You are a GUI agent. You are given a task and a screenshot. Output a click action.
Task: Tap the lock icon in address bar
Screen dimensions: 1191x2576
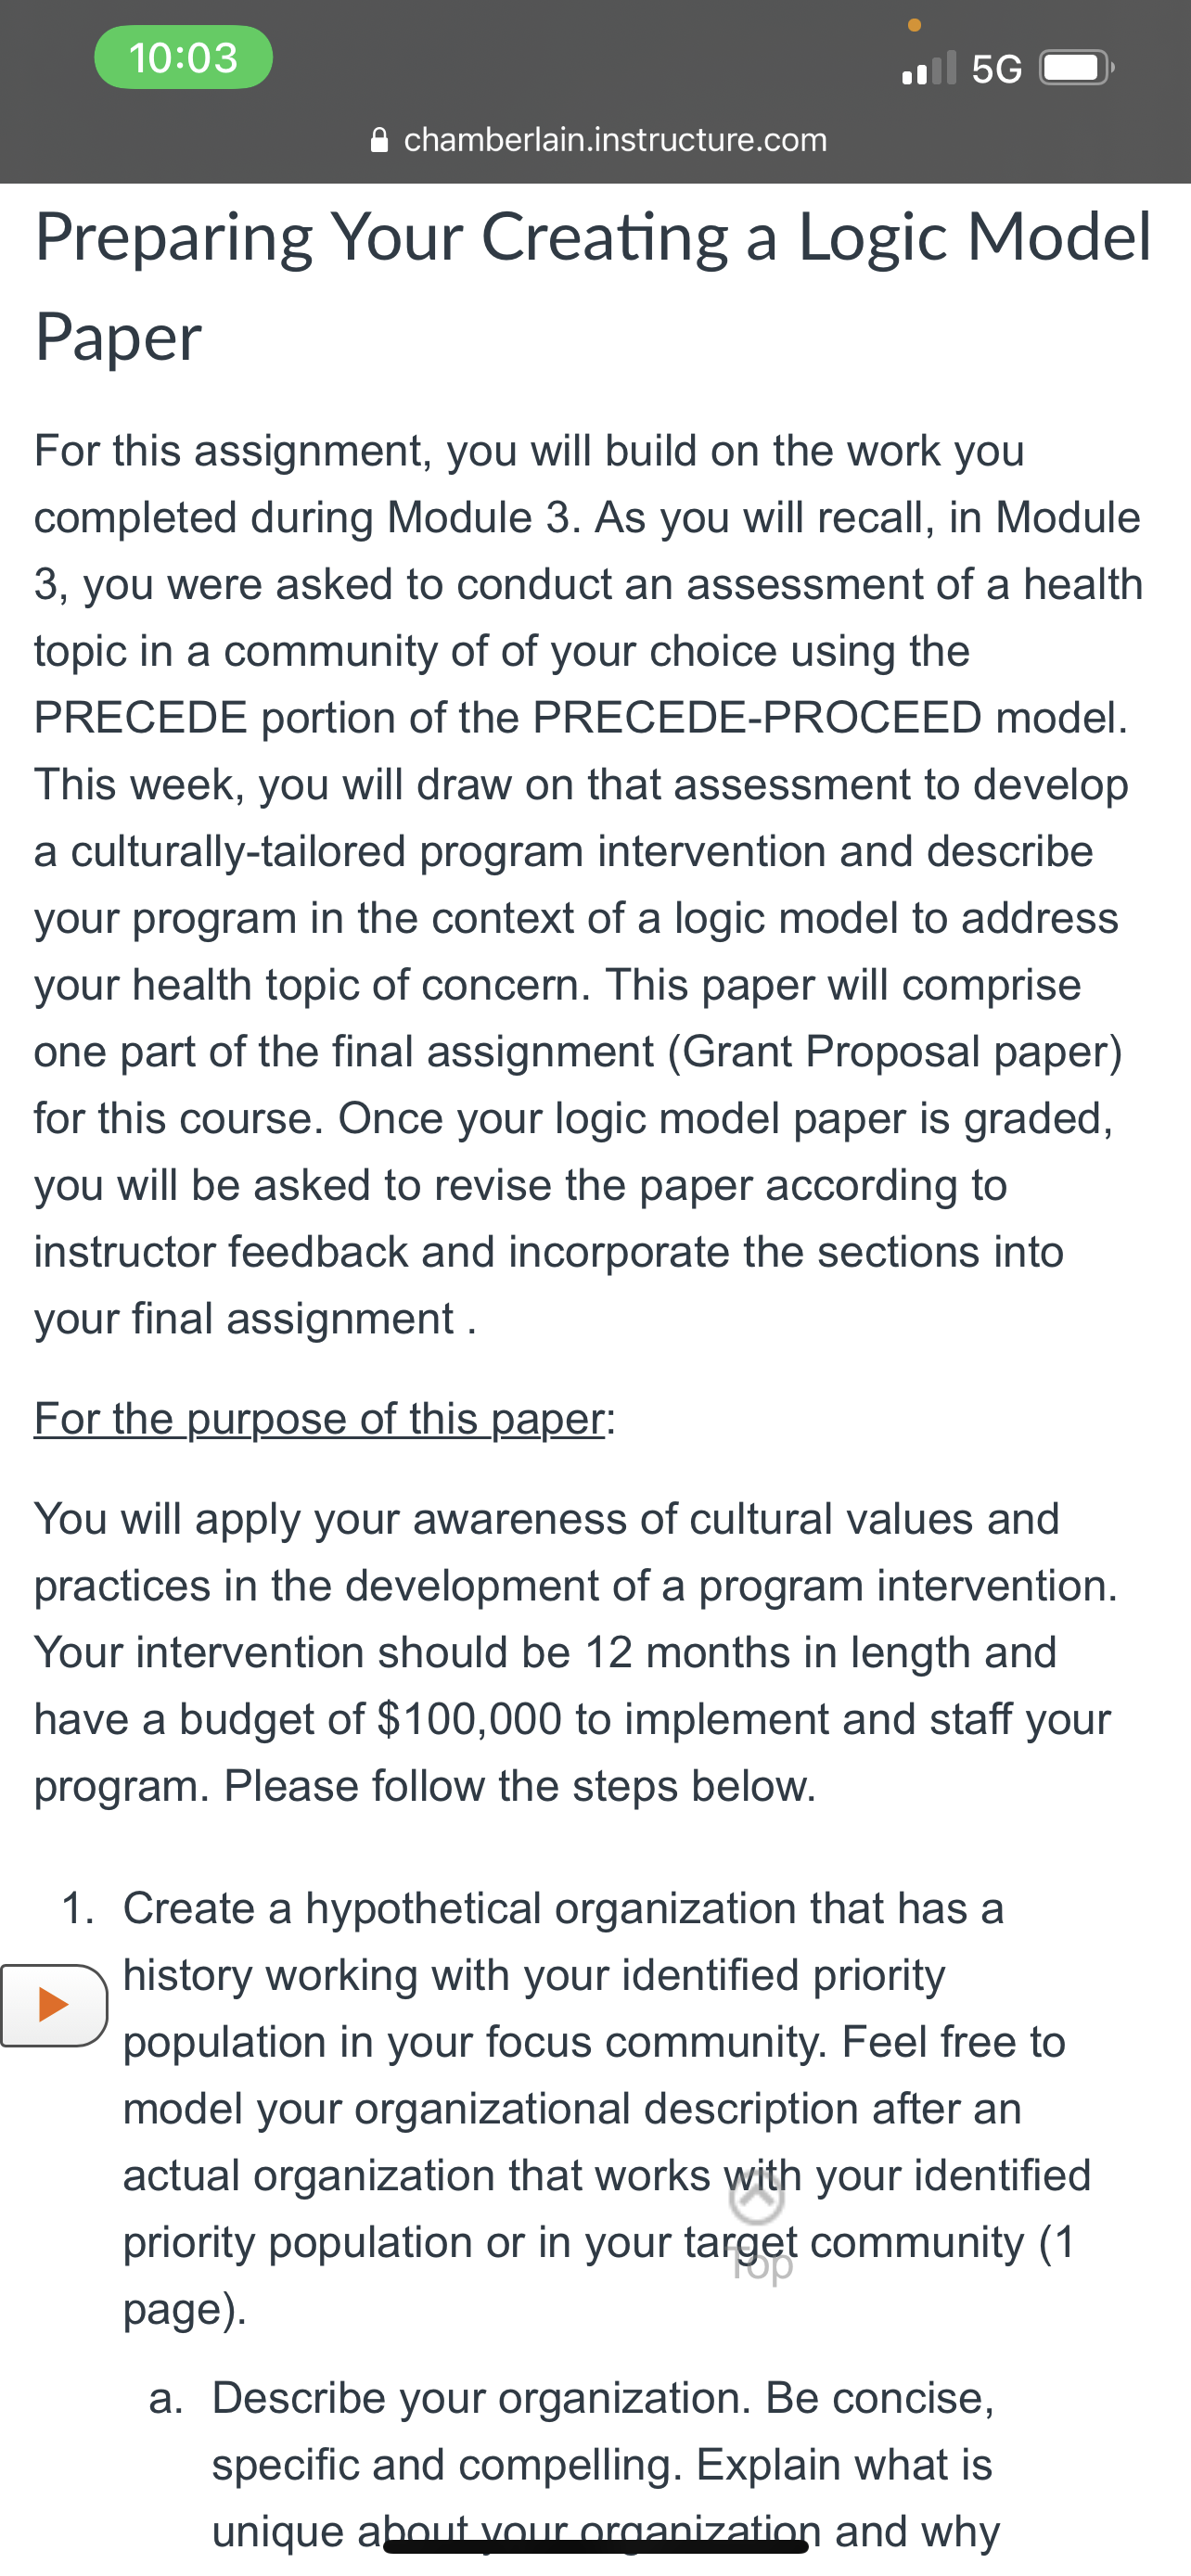(x=379, y=139)
